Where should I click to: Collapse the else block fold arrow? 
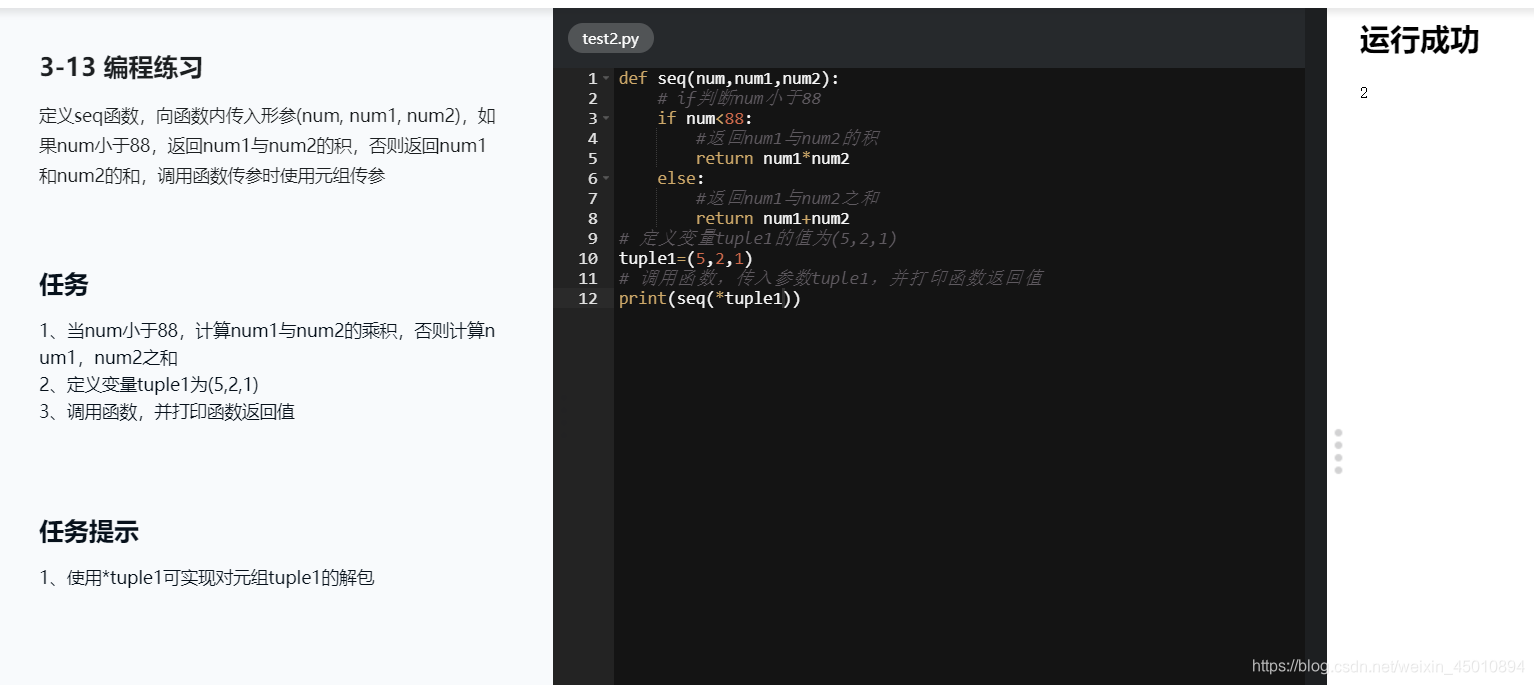pyautogui.click(x=606, y=178)
